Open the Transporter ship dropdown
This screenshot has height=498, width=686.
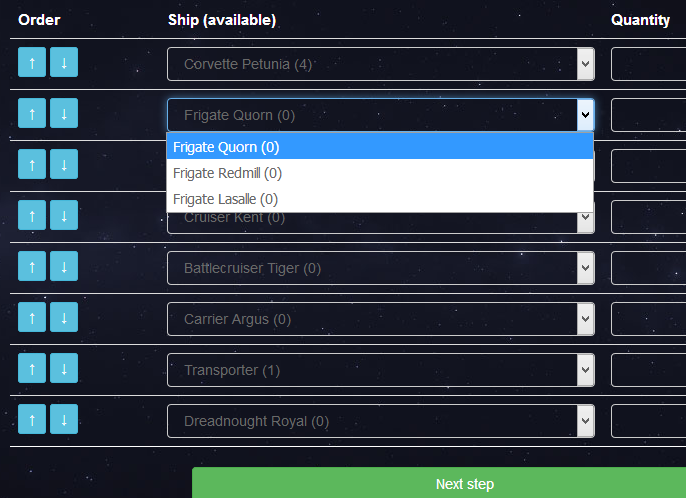380,370
